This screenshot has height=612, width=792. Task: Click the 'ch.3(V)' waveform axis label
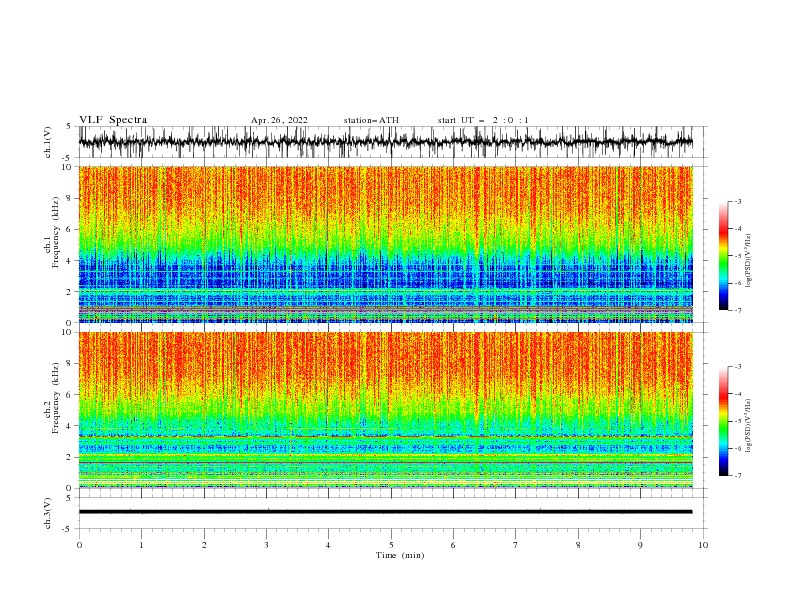click(x=48, y=513)
